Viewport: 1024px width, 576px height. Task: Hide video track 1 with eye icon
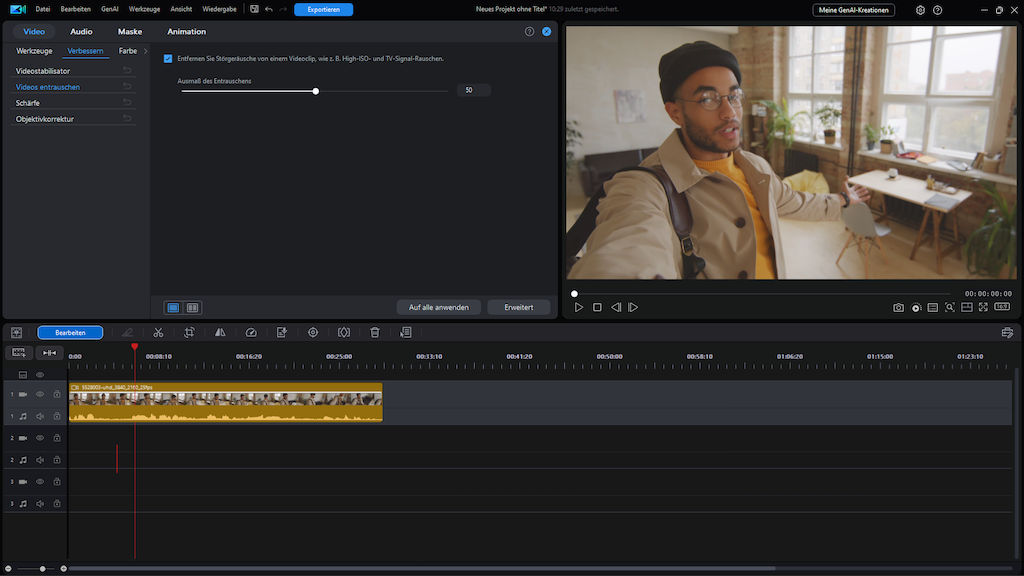40,394
